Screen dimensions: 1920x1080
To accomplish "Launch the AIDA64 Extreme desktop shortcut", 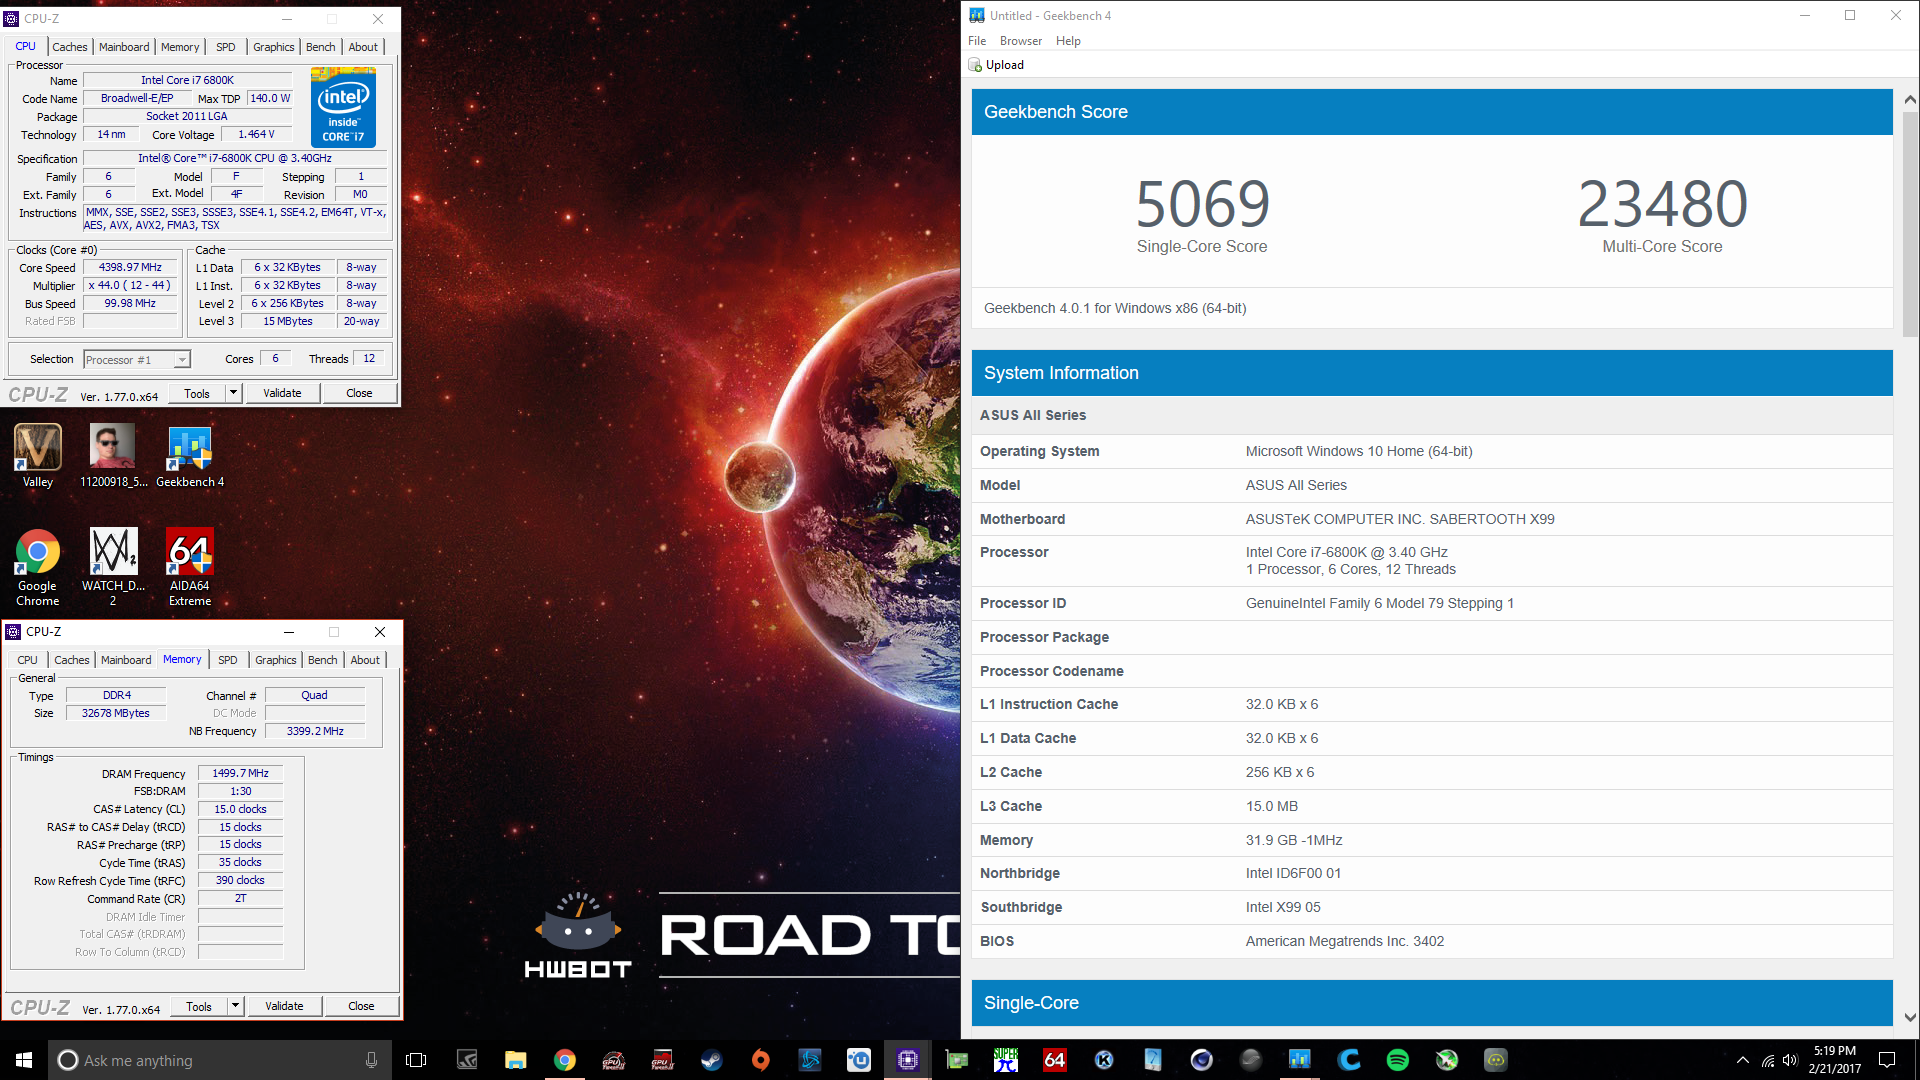I will click(190, 566).
